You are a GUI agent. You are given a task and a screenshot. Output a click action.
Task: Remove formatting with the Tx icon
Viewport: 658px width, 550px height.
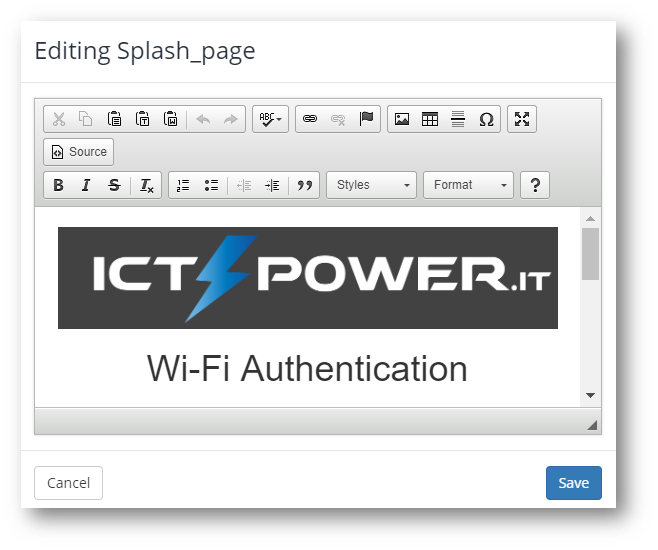(x=146, y=185)
